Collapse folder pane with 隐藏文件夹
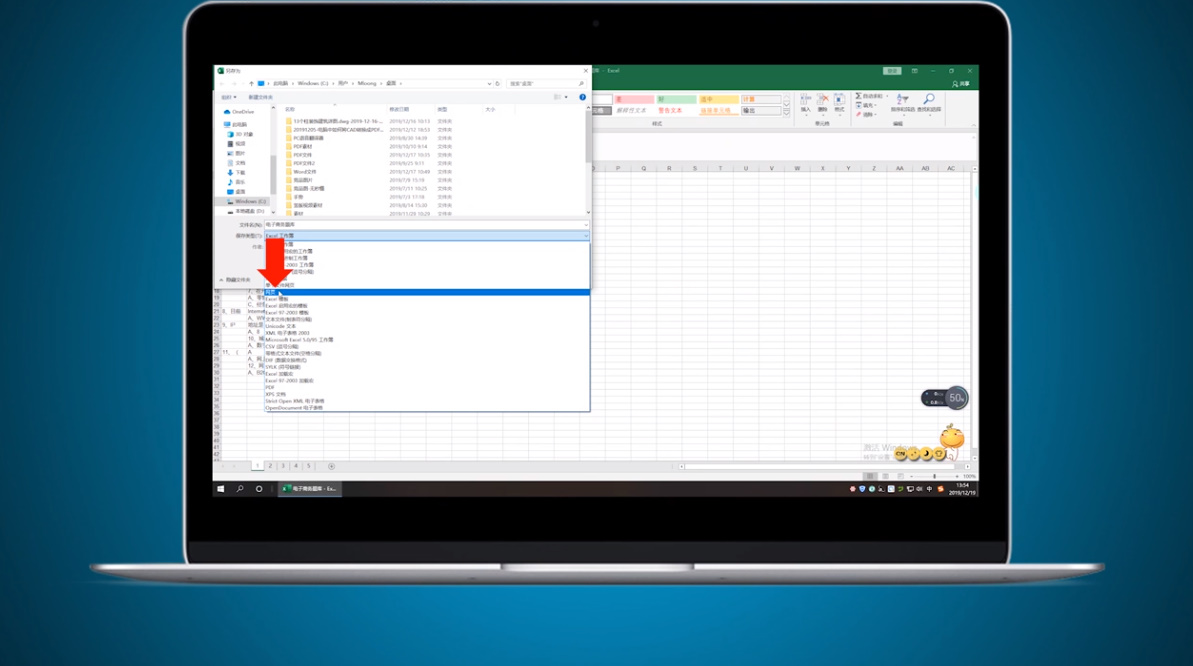 click(x=235, y=280)
